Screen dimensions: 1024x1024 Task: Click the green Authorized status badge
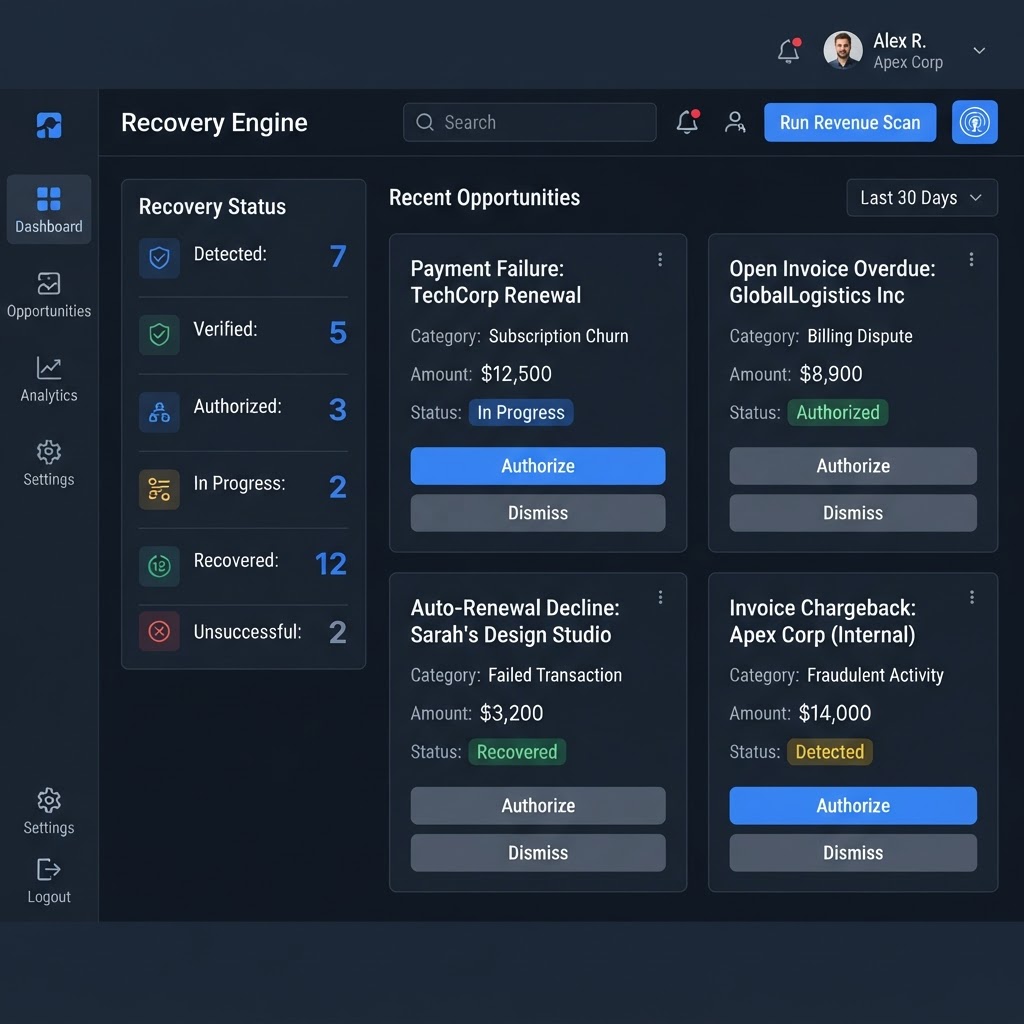(837, 412)
